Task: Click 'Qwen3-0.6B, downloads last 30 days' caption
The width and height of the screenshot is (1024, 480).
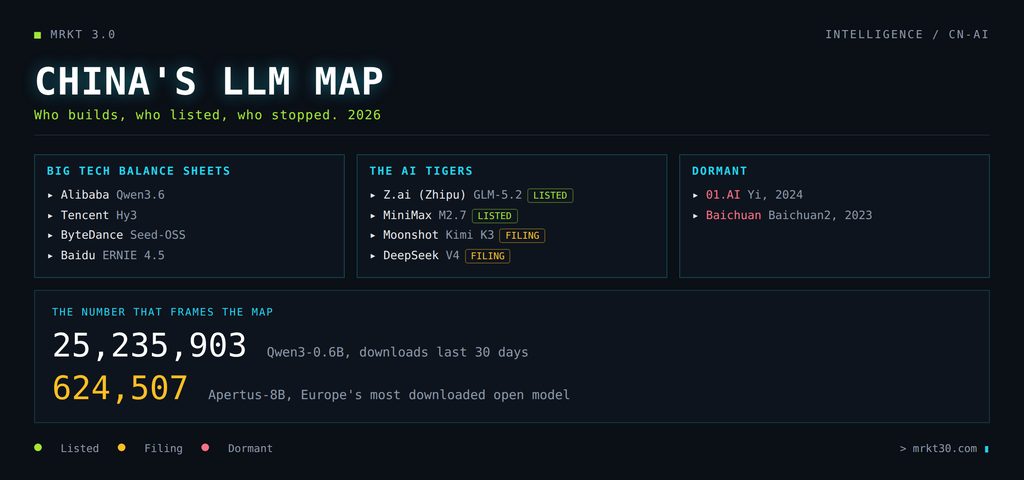Action: (398, 352)
